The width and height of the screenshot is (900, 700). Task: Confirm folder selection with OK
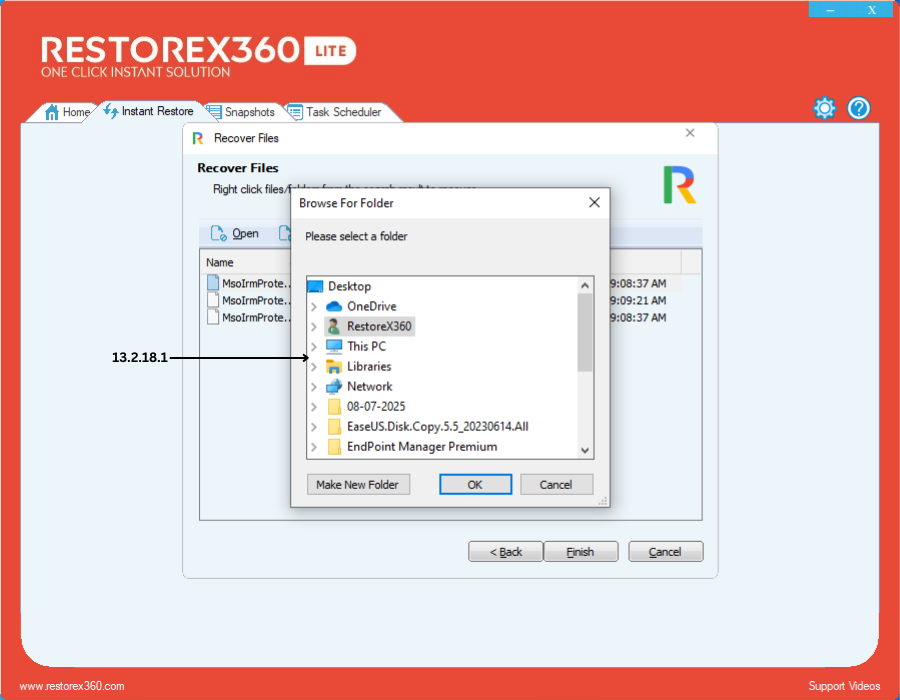point(475,484)
